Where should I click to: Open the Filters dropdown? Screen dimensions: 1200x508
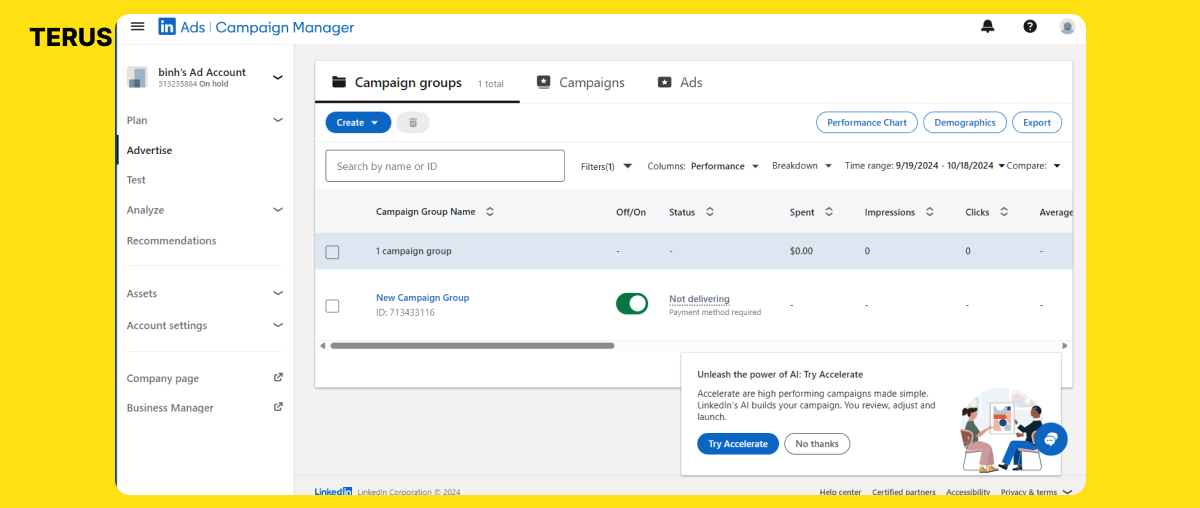click(606, 166)
